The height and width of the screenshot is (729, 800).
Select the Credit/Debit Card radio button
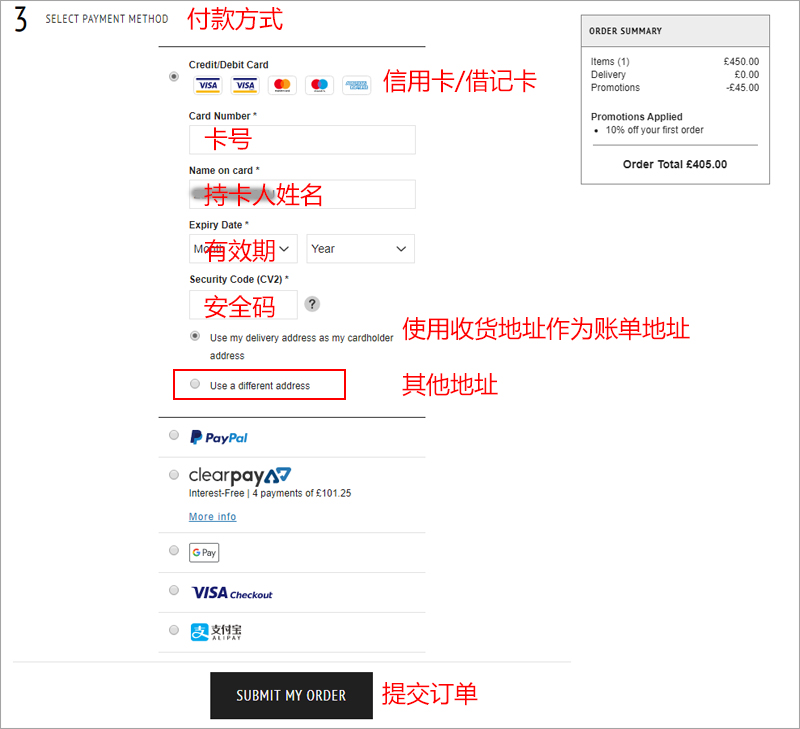pyautogui.click(x=174, y=77)
